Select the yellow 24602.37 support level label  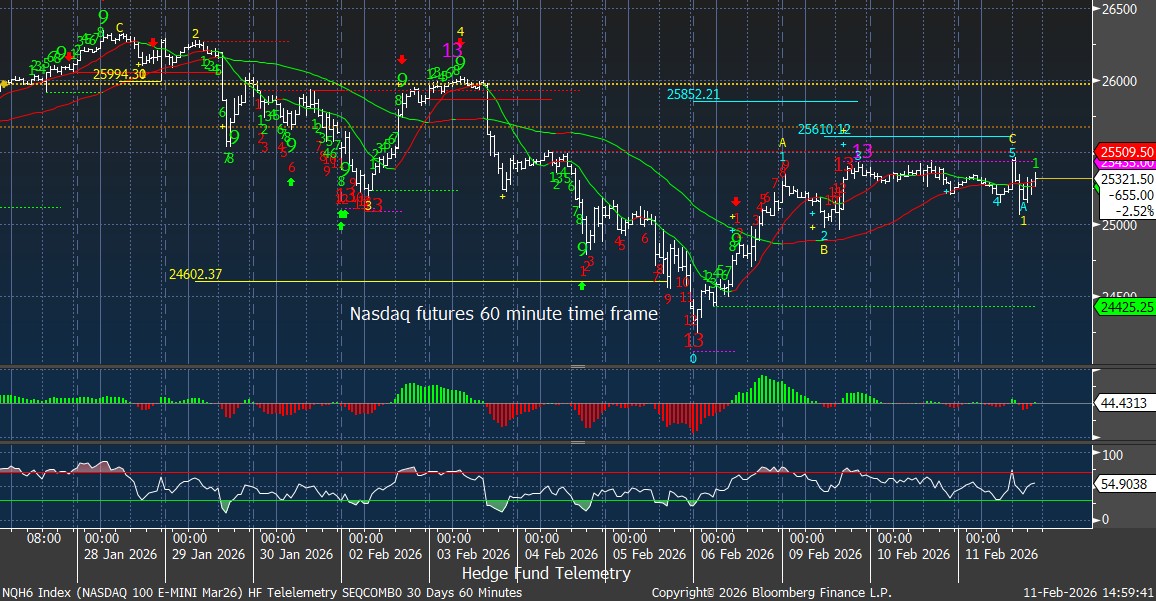click(x=195, y=274)
